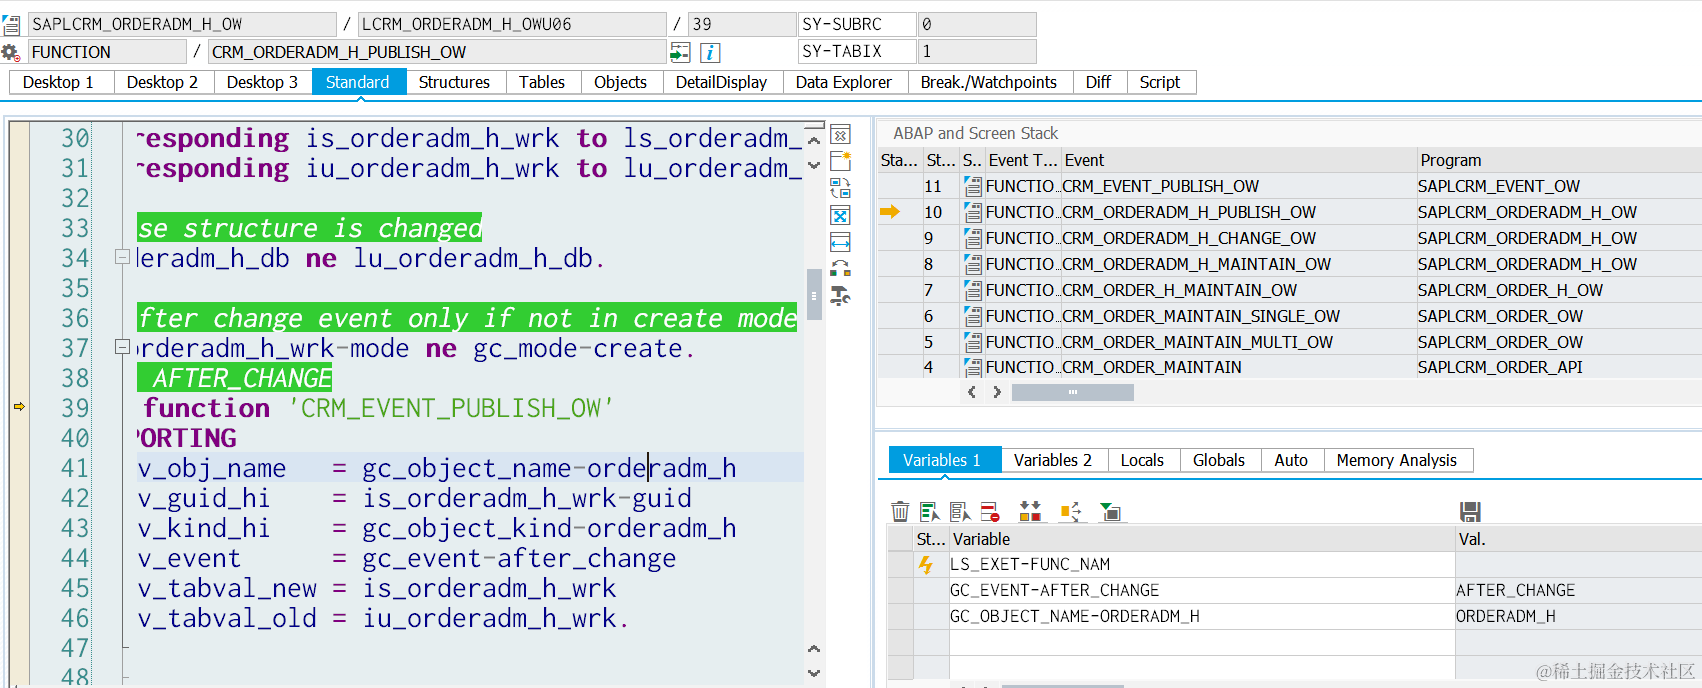Open the Structures tab
The height and width of the screenshot is (688, 1702).
point(455,82)
